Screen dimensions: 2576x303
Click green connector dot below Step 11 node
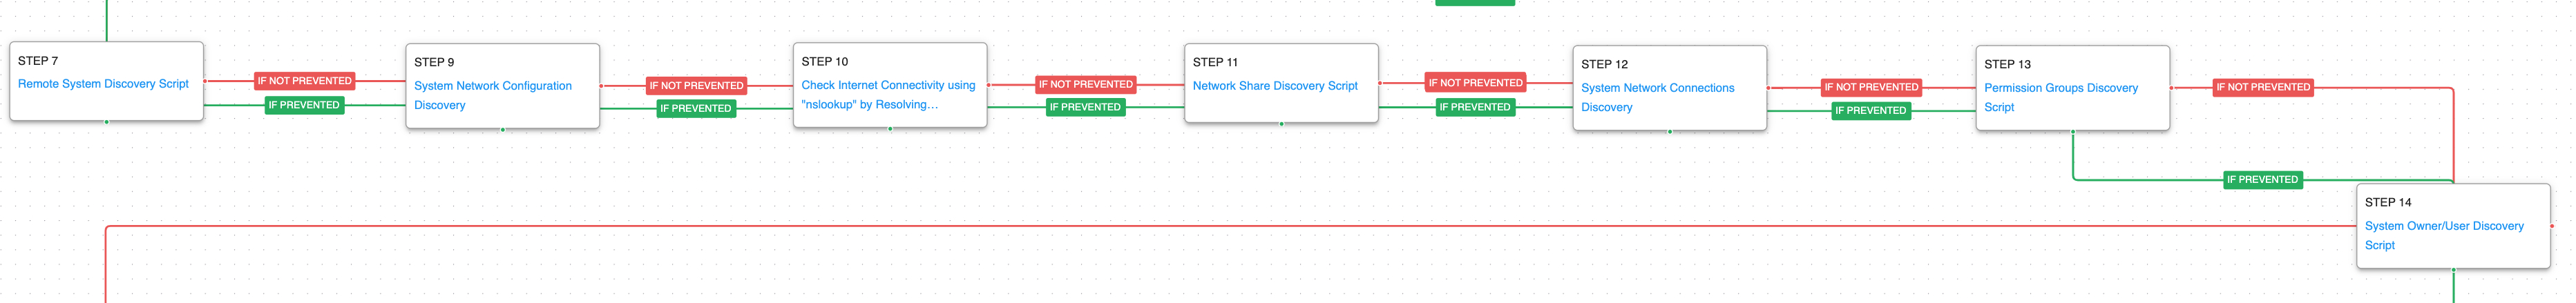1281,124
